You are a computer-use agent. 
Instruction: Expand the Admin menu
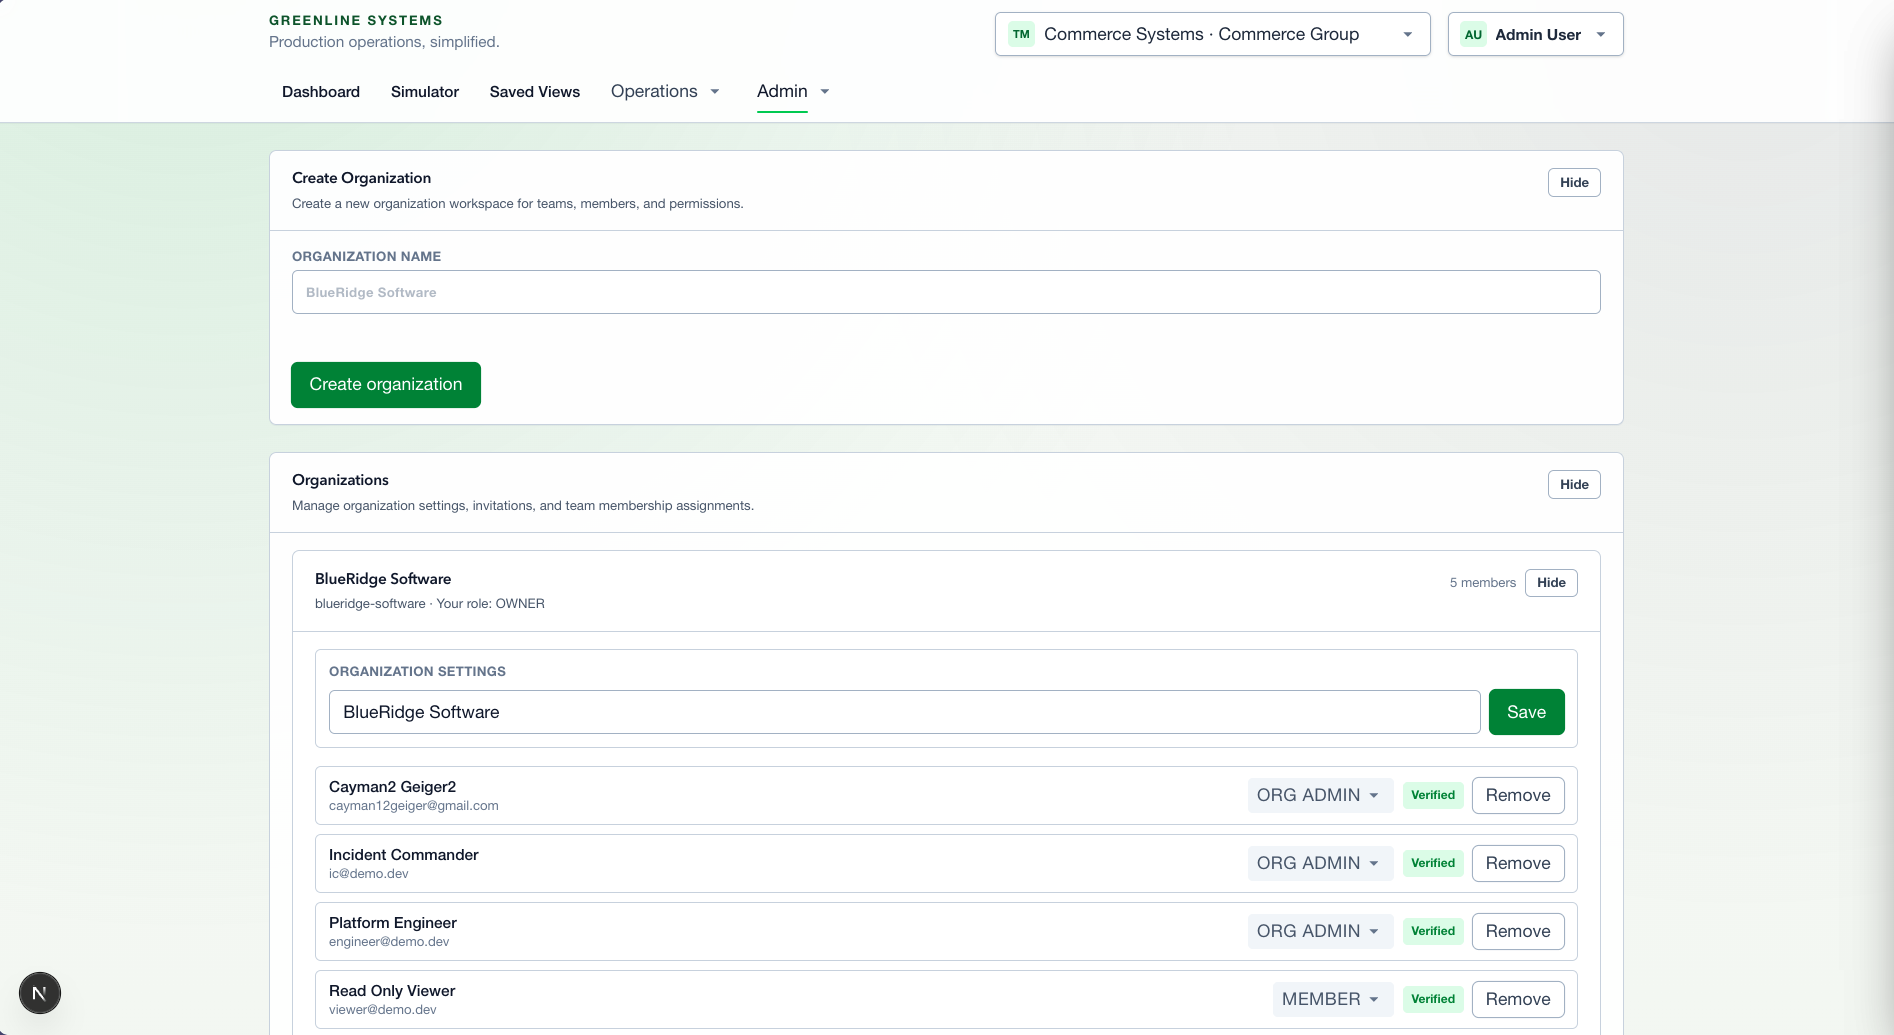pos(792,91)
